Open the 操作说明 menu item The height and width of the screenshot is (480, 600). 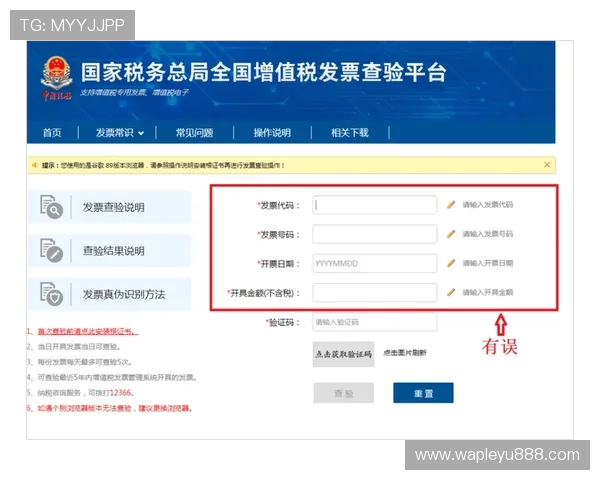[x=272, y=133]
